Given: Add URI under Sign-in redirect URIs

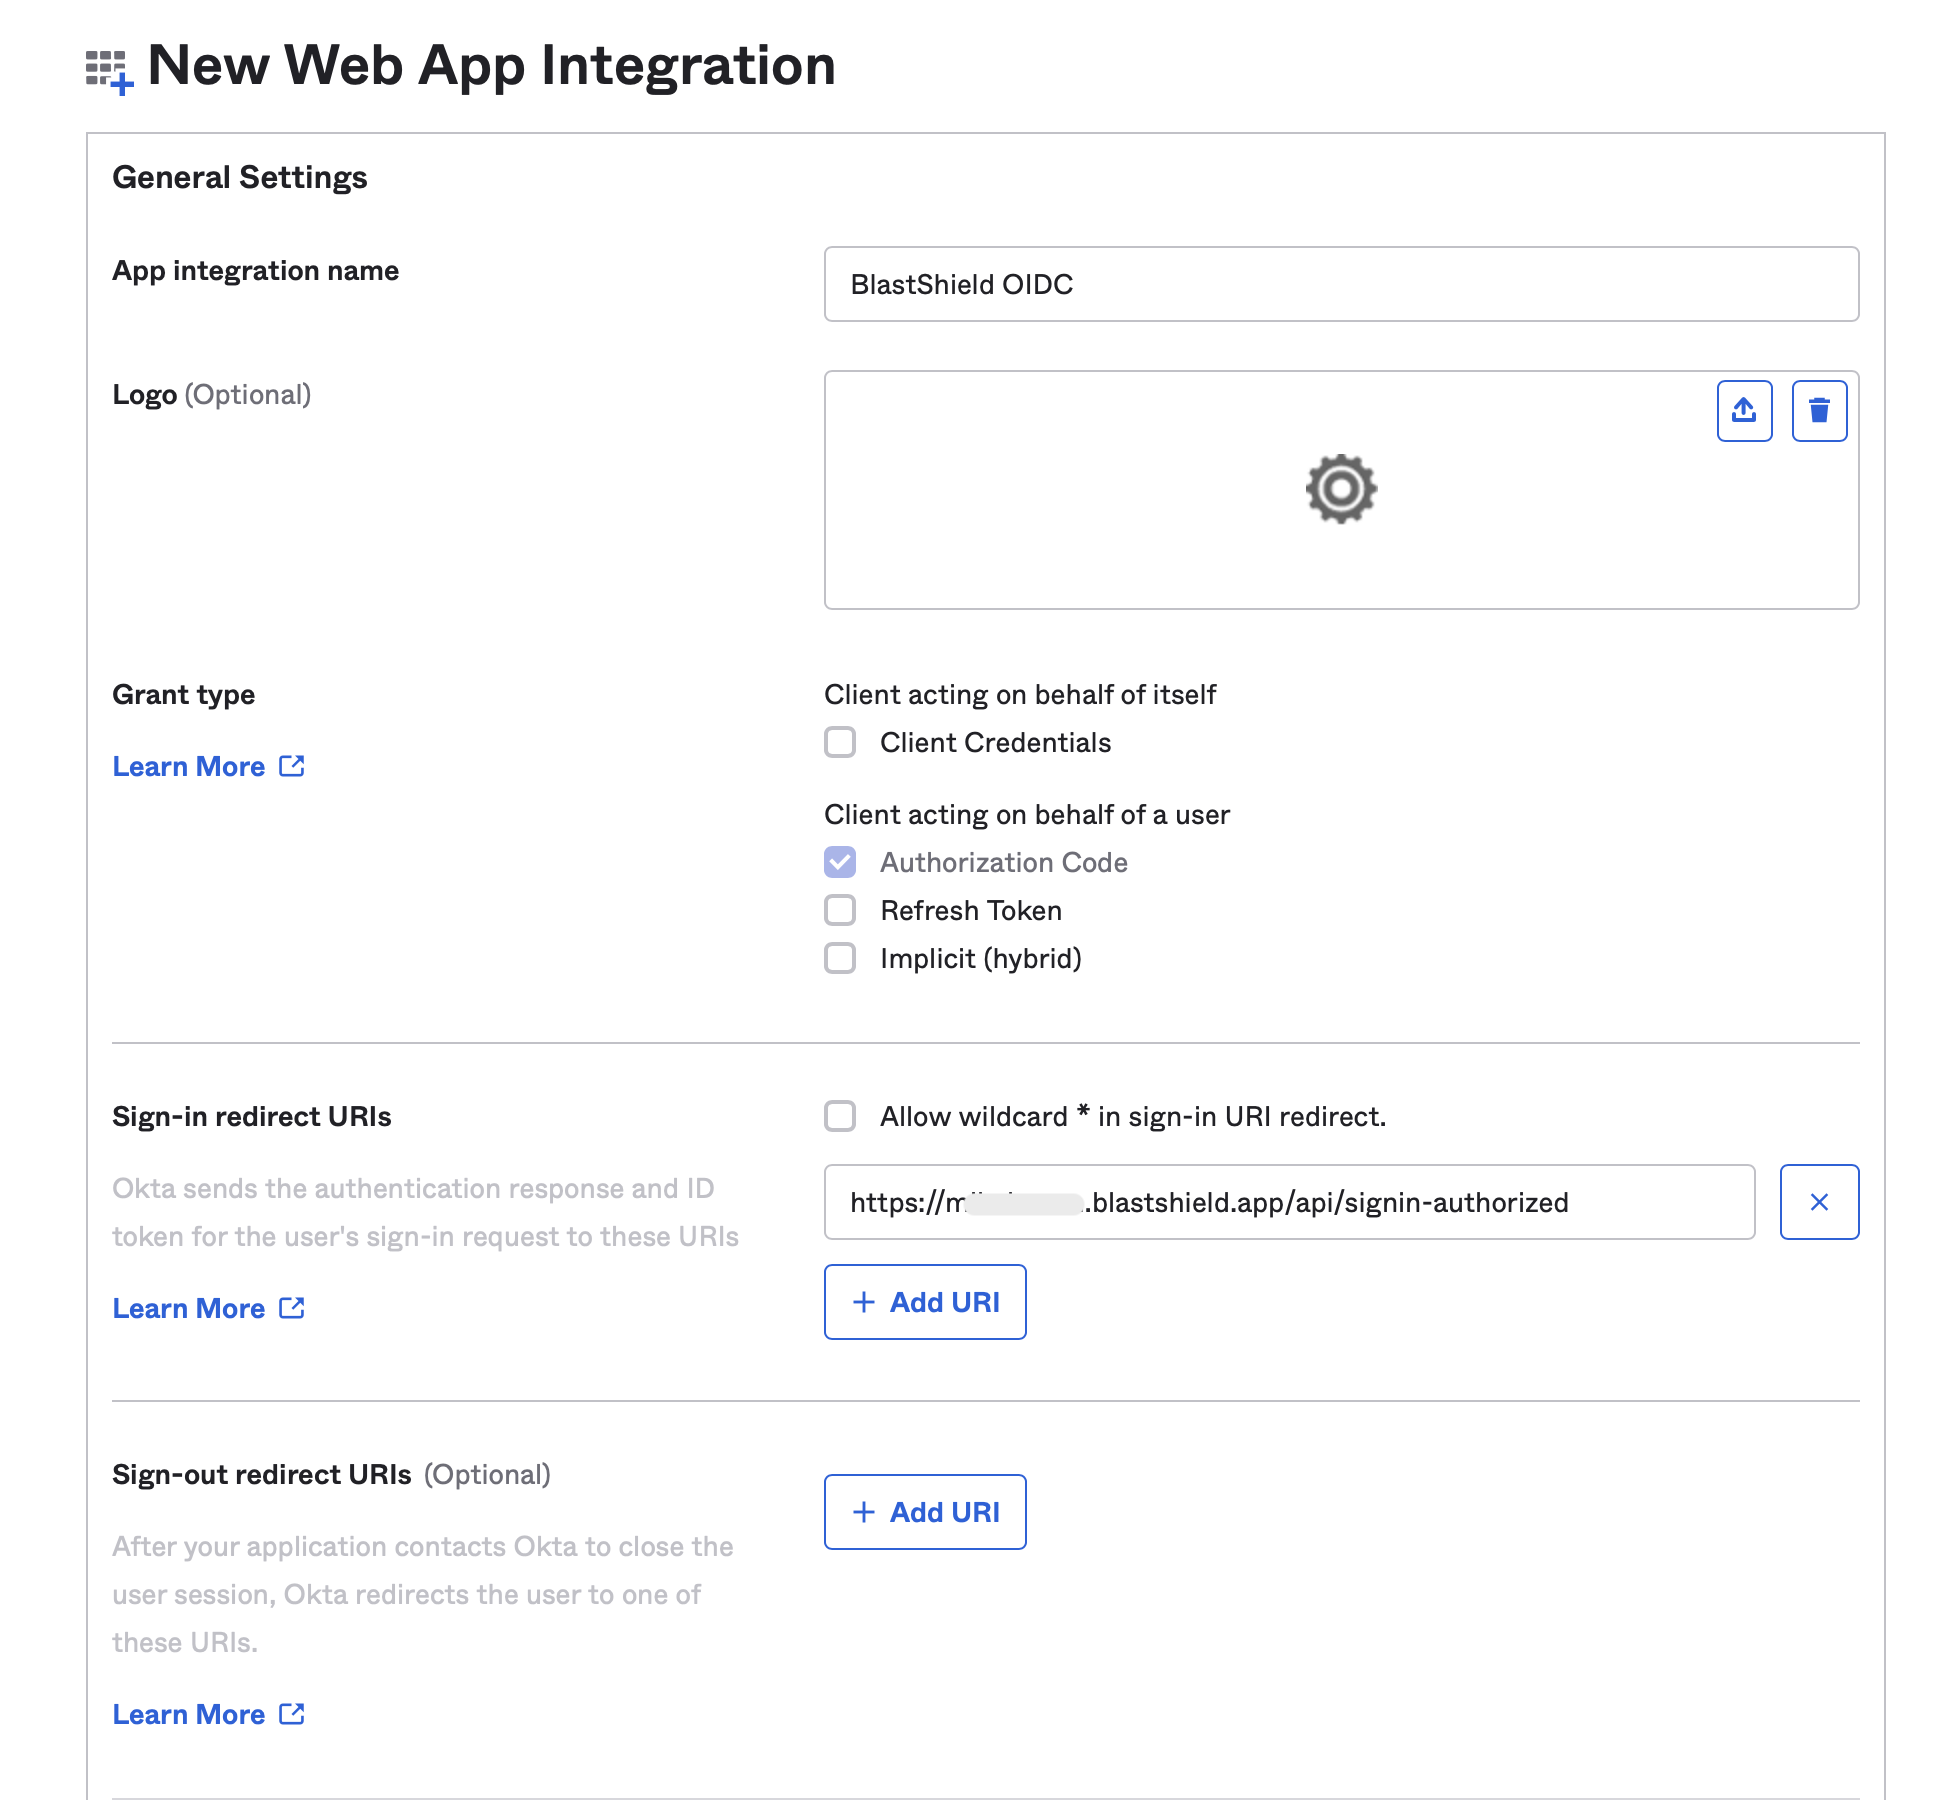Looking at the screenshot, I should pos(924,1301).
